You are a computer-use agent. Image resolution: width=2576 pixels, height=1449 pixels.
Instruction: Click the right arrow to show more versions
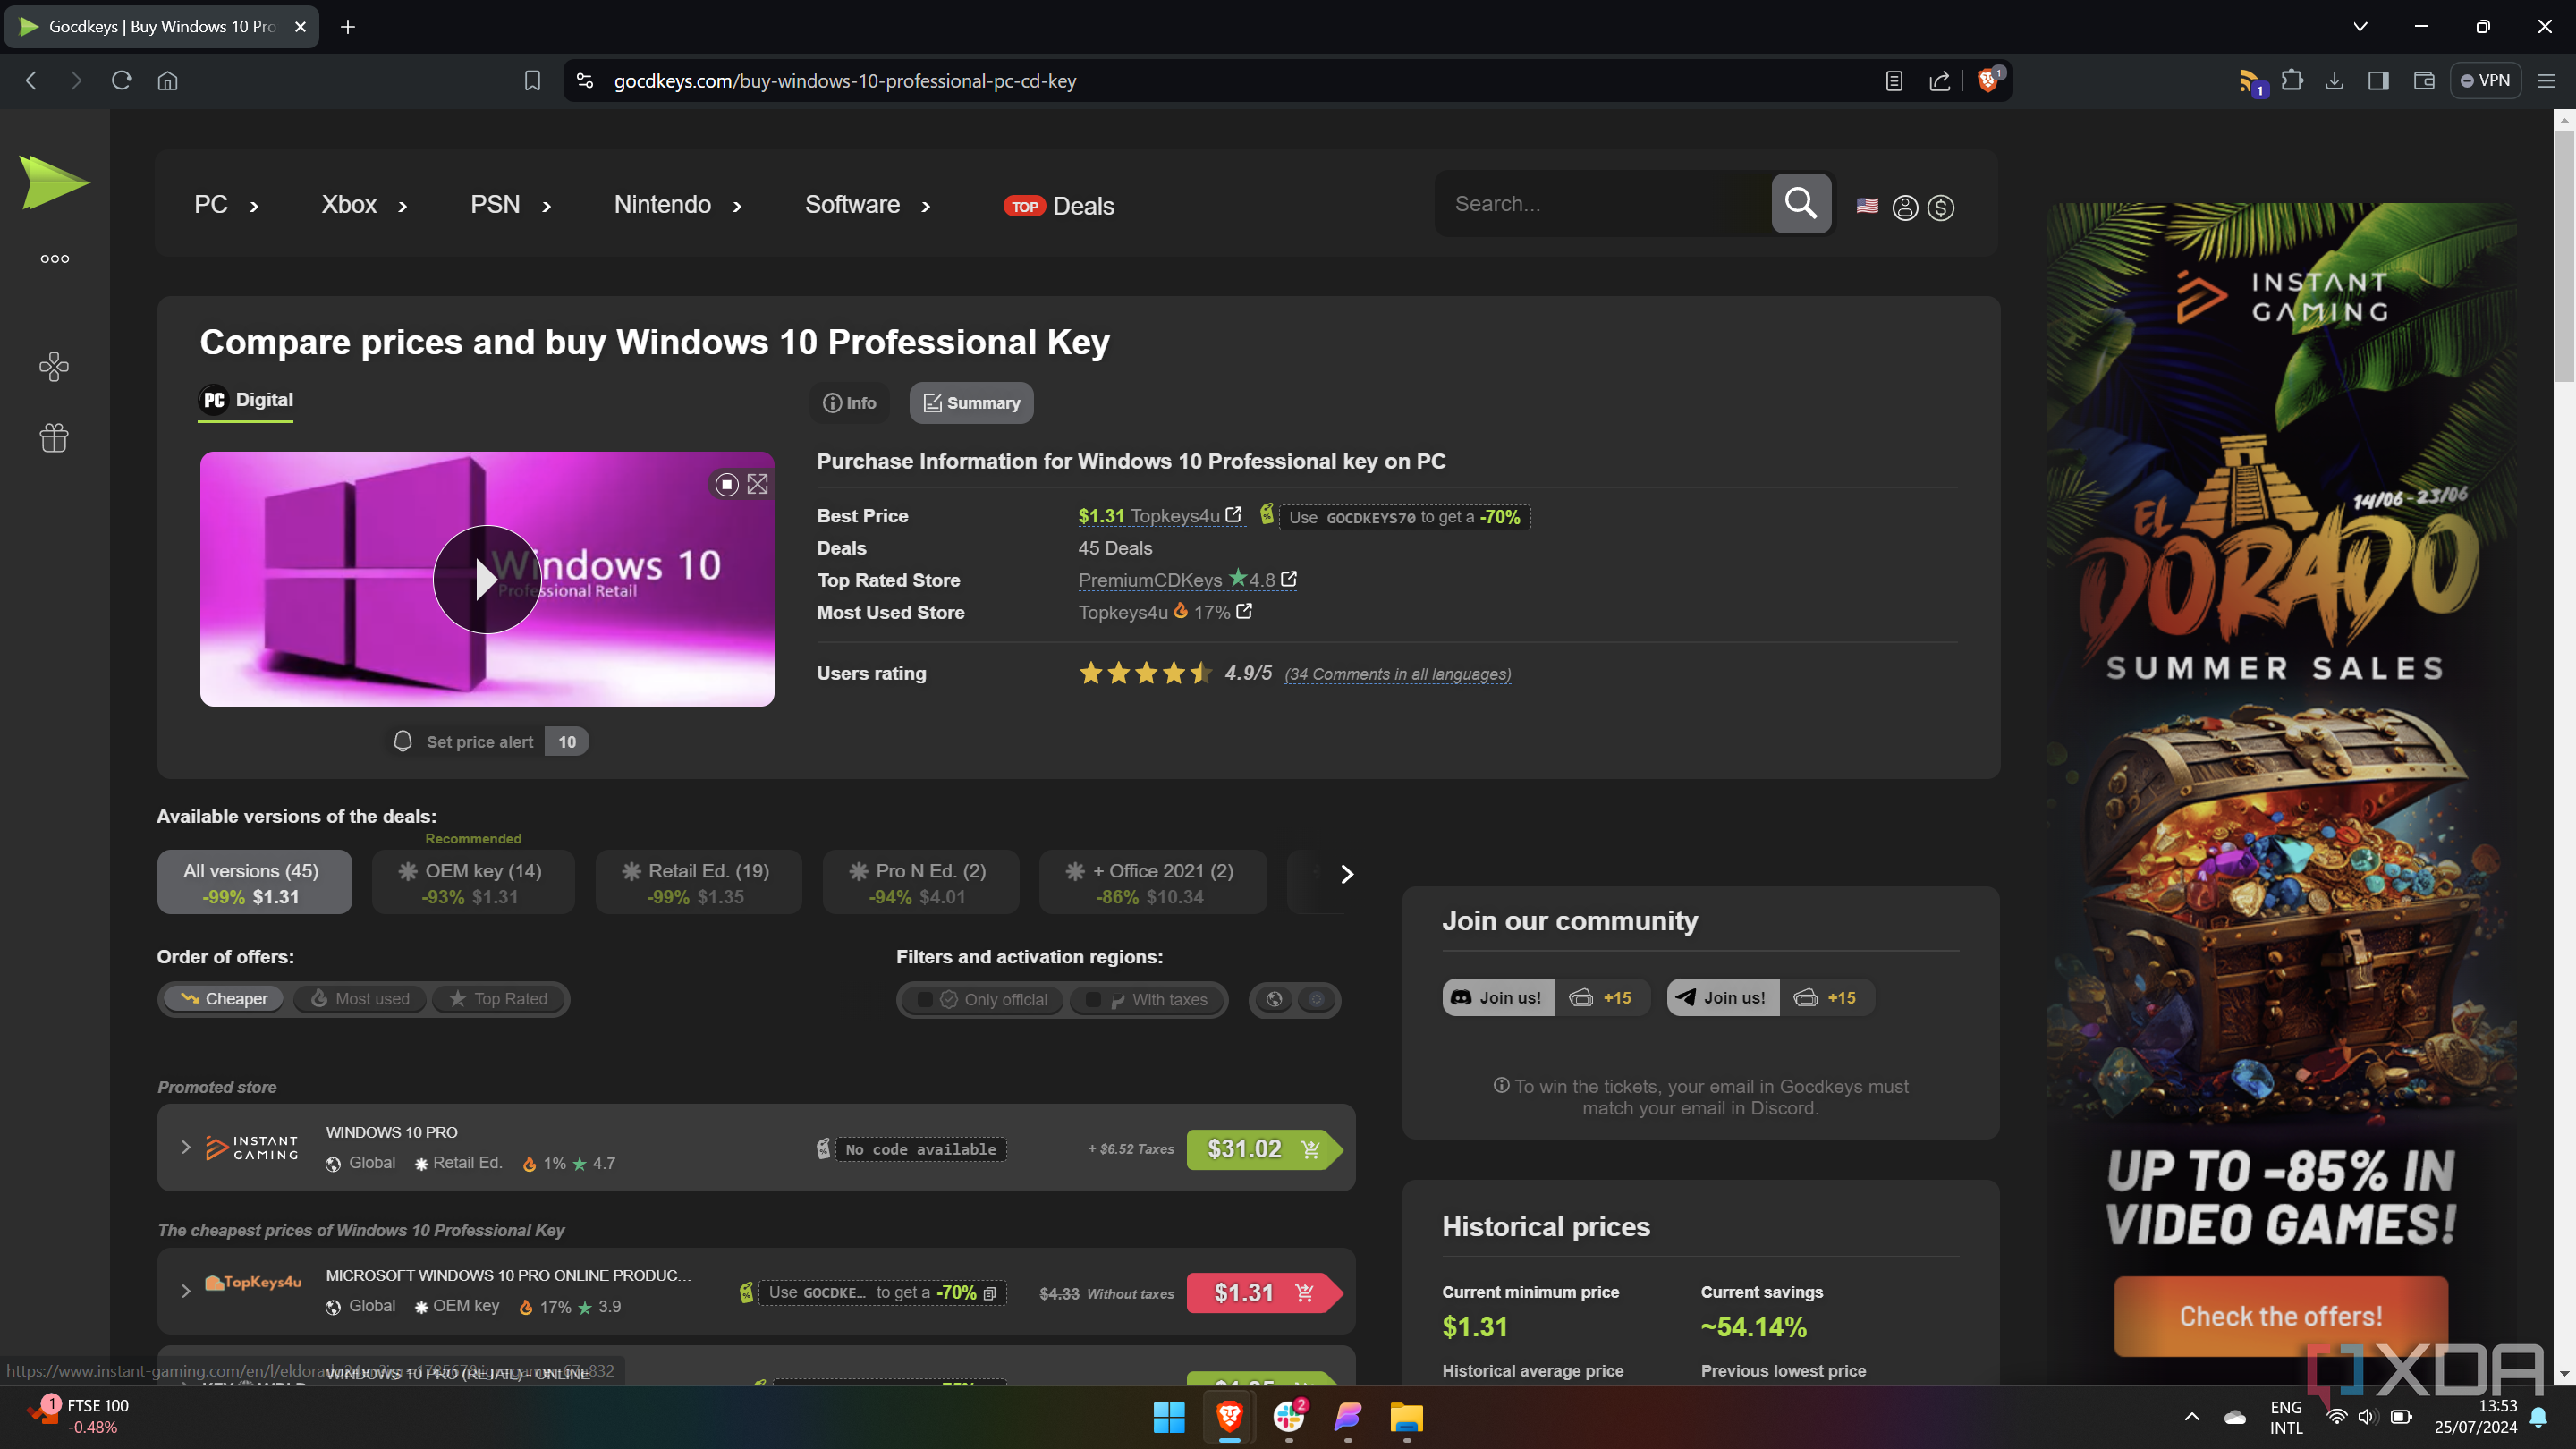click(1346, 873)
